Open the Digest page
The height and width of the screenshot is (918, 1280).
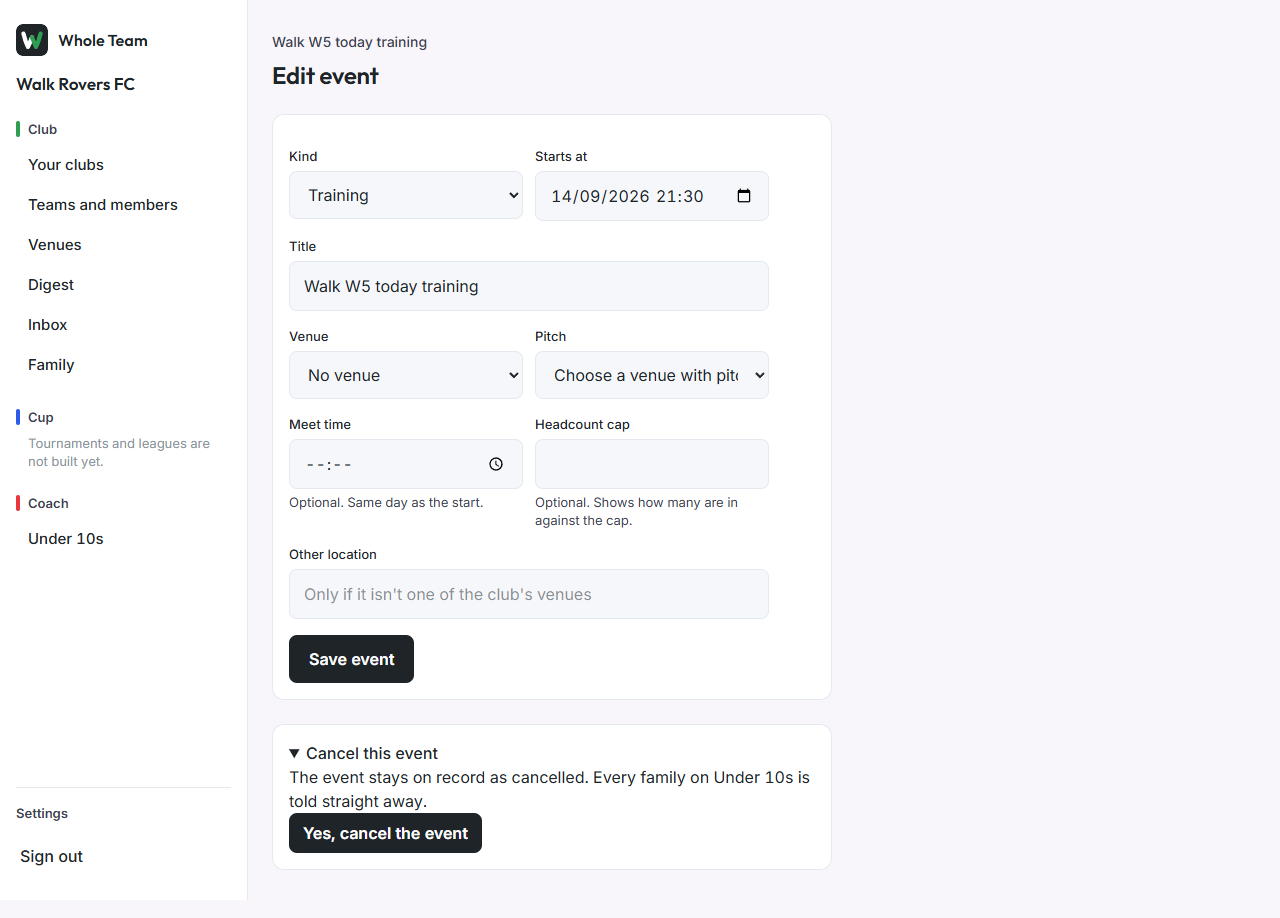[x=51, y=285]
